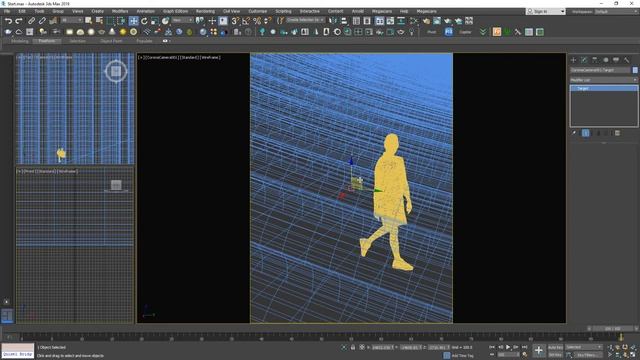Open the Reference Coordinate System dropdown
Image resolution: width=640 pixels, height=360 pixels.
click(182, 20)
